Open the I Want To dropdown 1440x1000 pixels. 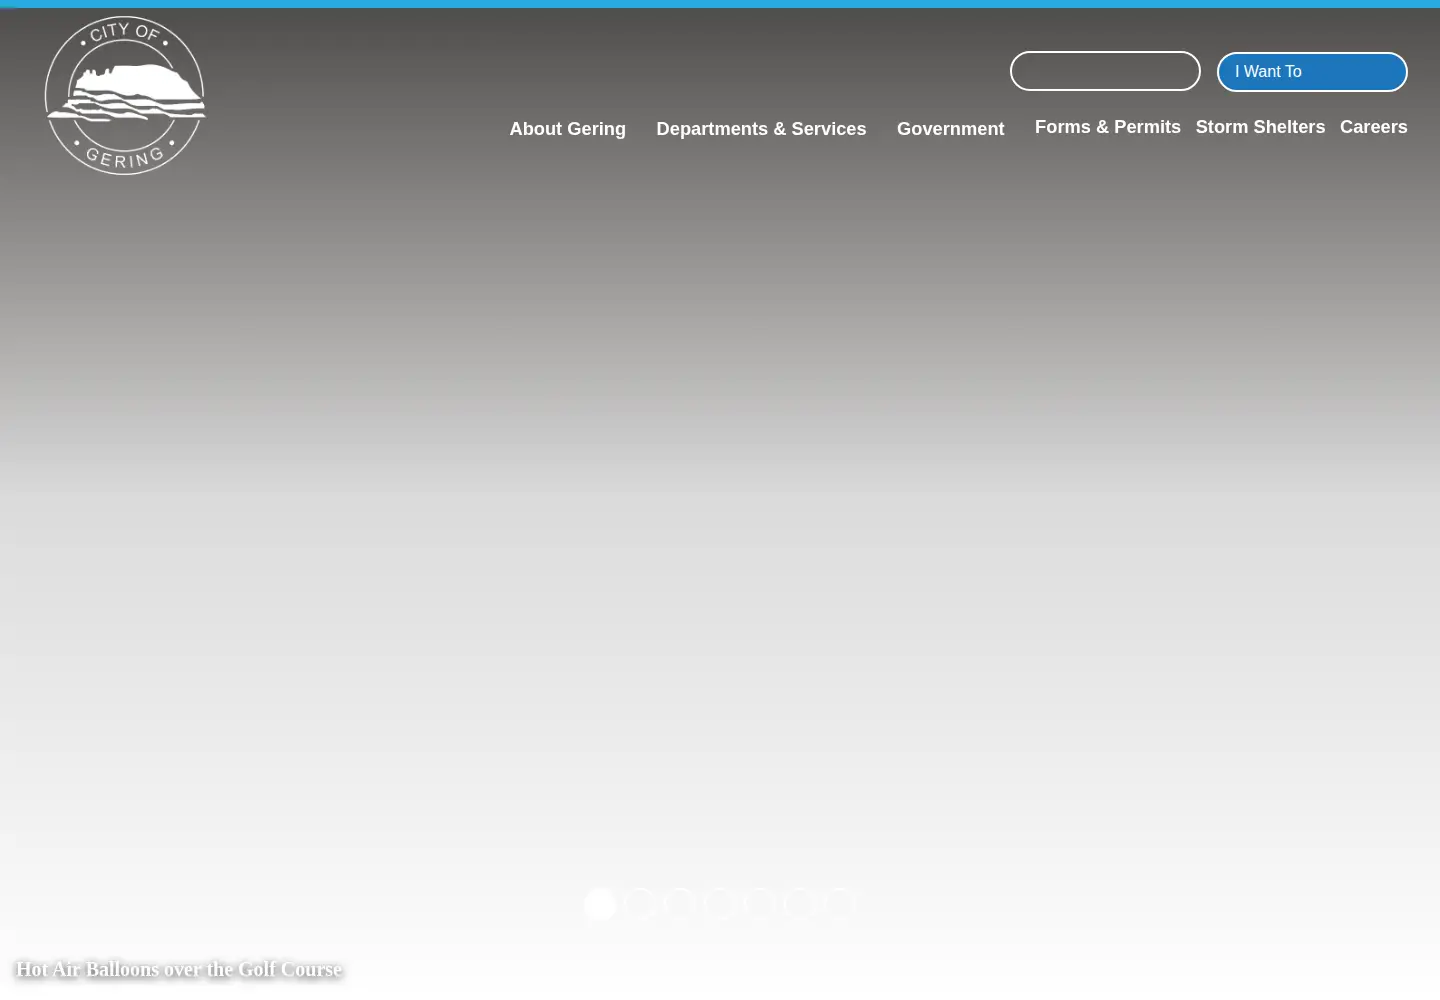tap(1312, 72)
